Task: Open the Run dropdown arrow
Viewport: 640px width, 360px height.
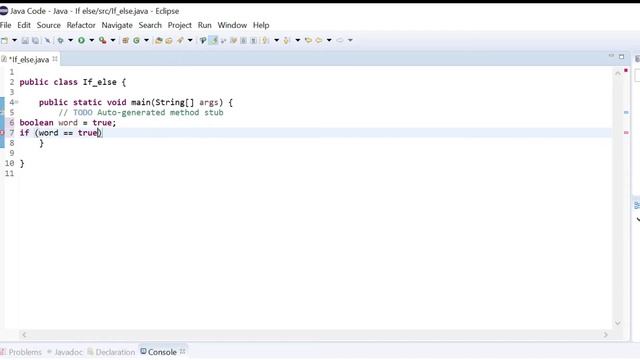Action: pyautogui.click(x=91, y=40)
